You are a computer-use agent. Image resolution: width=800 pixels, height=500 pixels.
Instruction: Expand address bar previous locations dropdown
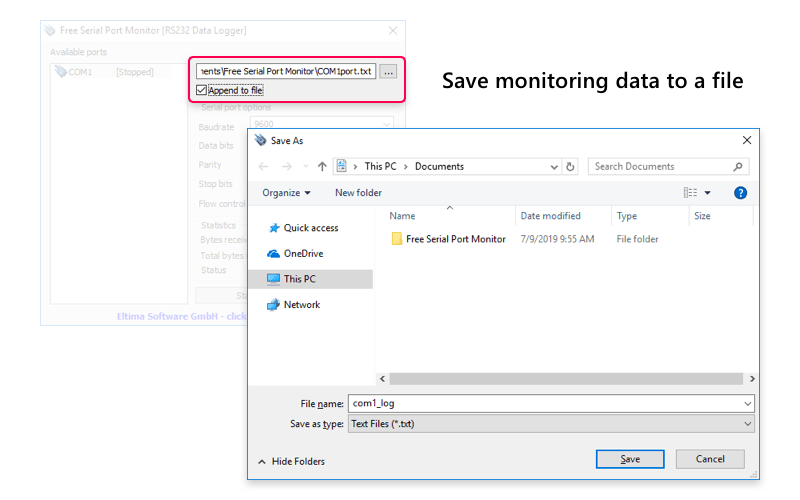coord(554,167)
